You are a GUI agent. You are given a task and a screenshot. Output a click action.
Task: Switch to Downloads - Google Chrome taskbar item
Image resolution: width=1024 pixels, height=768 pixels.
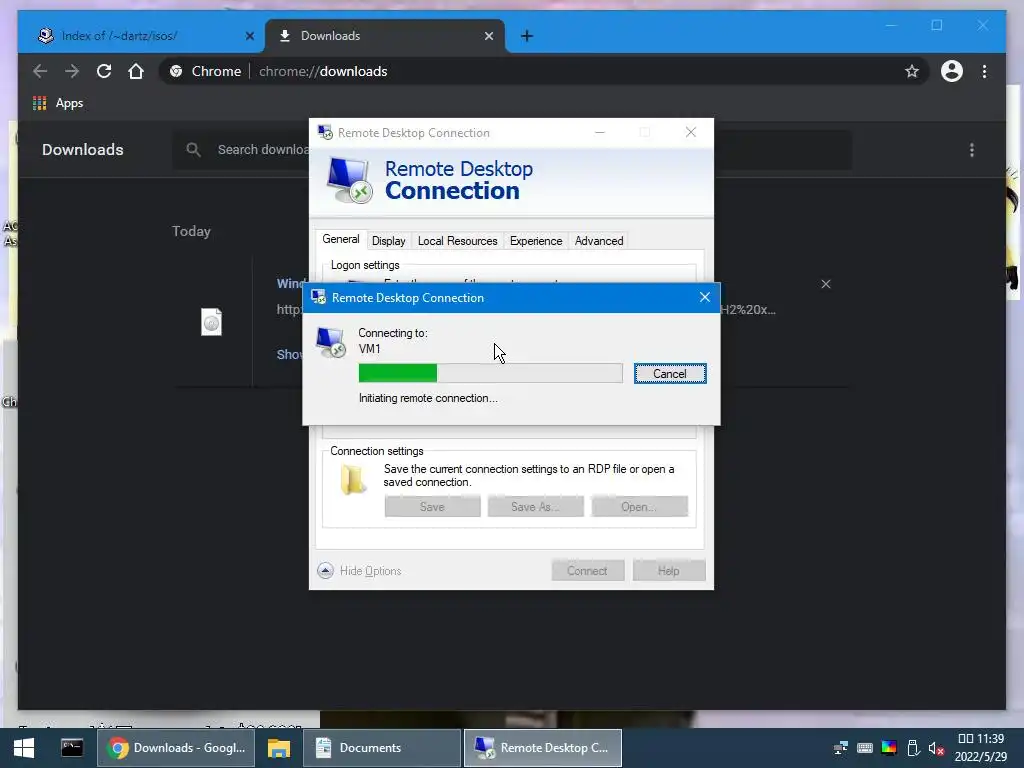176,748
